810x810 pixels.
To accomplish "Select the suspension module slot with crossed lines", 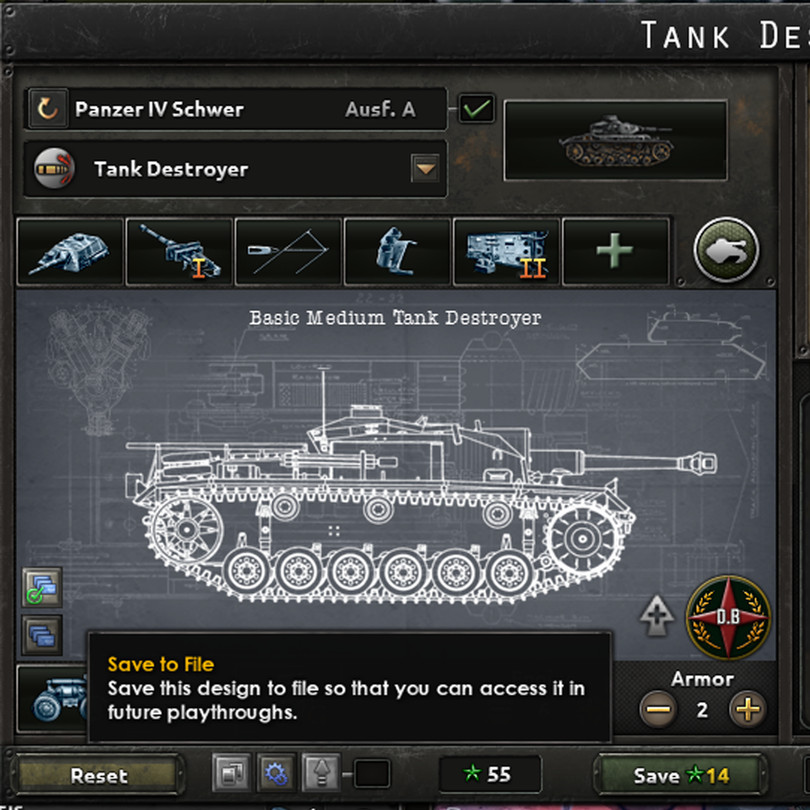I will click(288, 252).
